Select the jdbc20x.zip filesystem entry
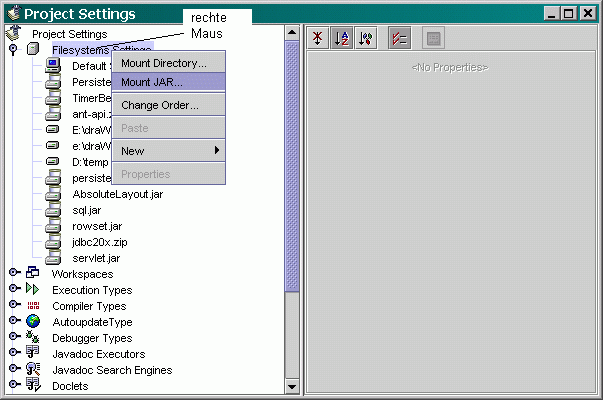Viewport: 603px width, 400px height. pos(100,242)
